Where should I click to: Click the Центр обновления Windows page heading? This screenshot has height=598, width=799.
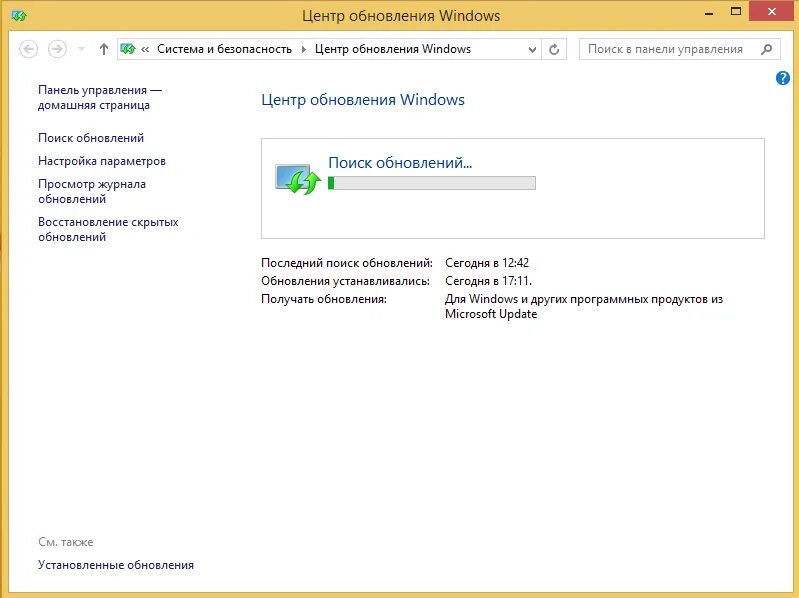point(363,99)
